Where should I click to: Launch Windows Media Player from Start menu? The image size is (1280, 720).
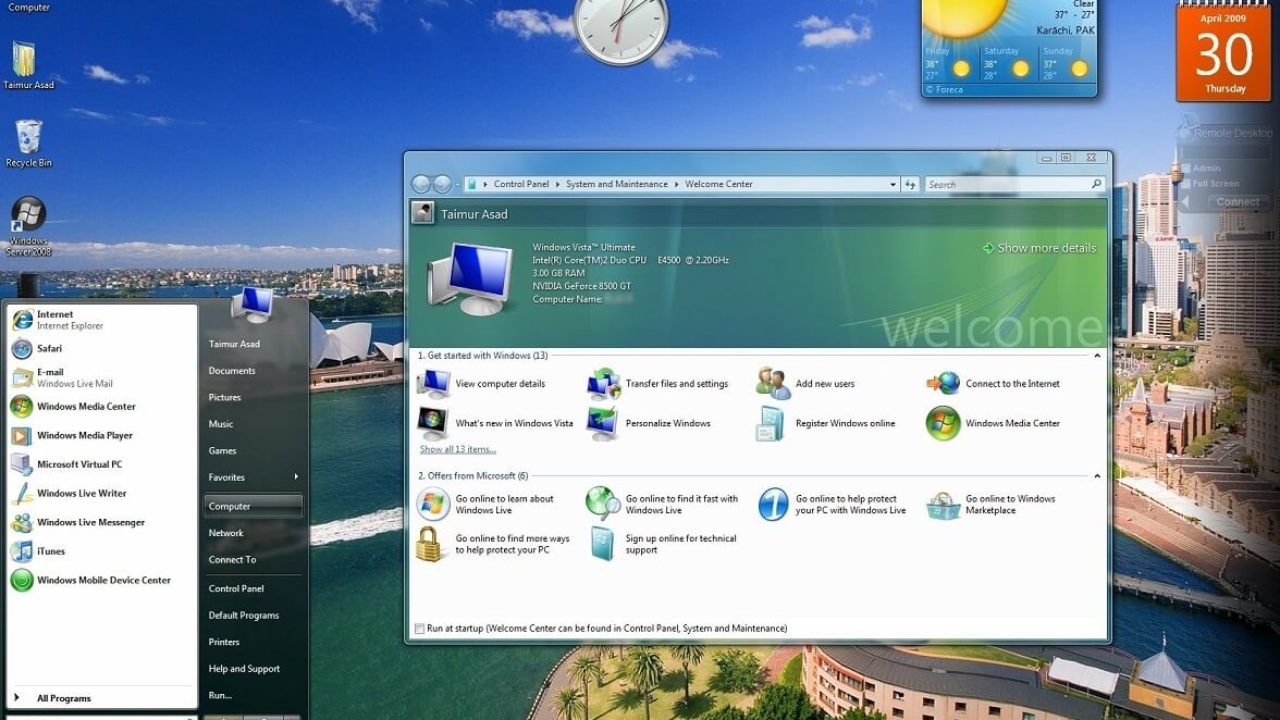(x=100, y=436)
